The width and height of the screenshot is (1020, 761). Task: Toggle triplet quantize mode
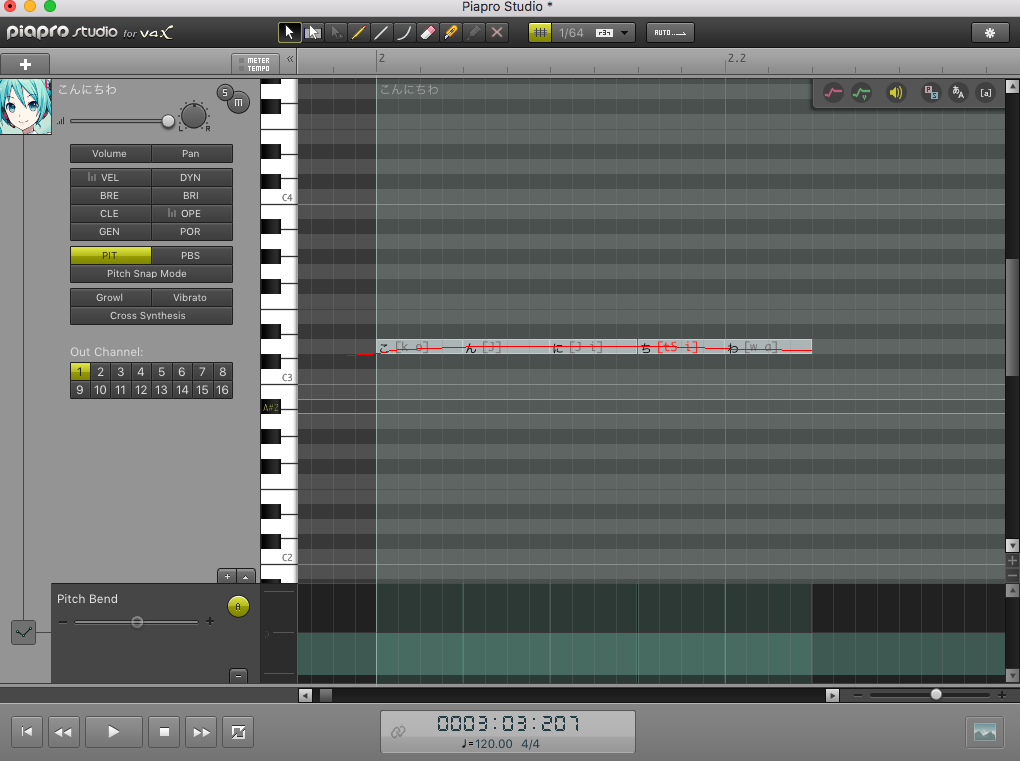click(x=604, y=33)
